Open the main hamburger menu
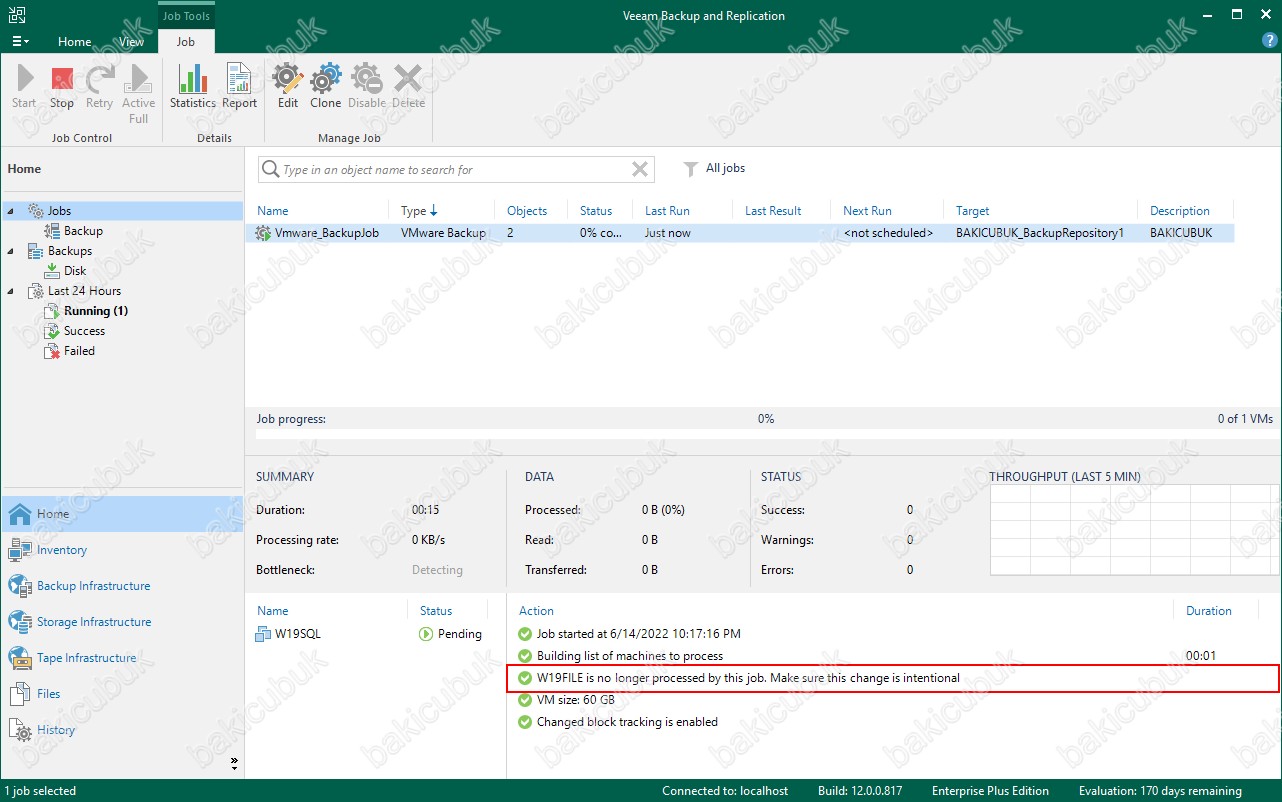Image resolution: width=1282 pixels, height=802 pixels. click(20, 41)
